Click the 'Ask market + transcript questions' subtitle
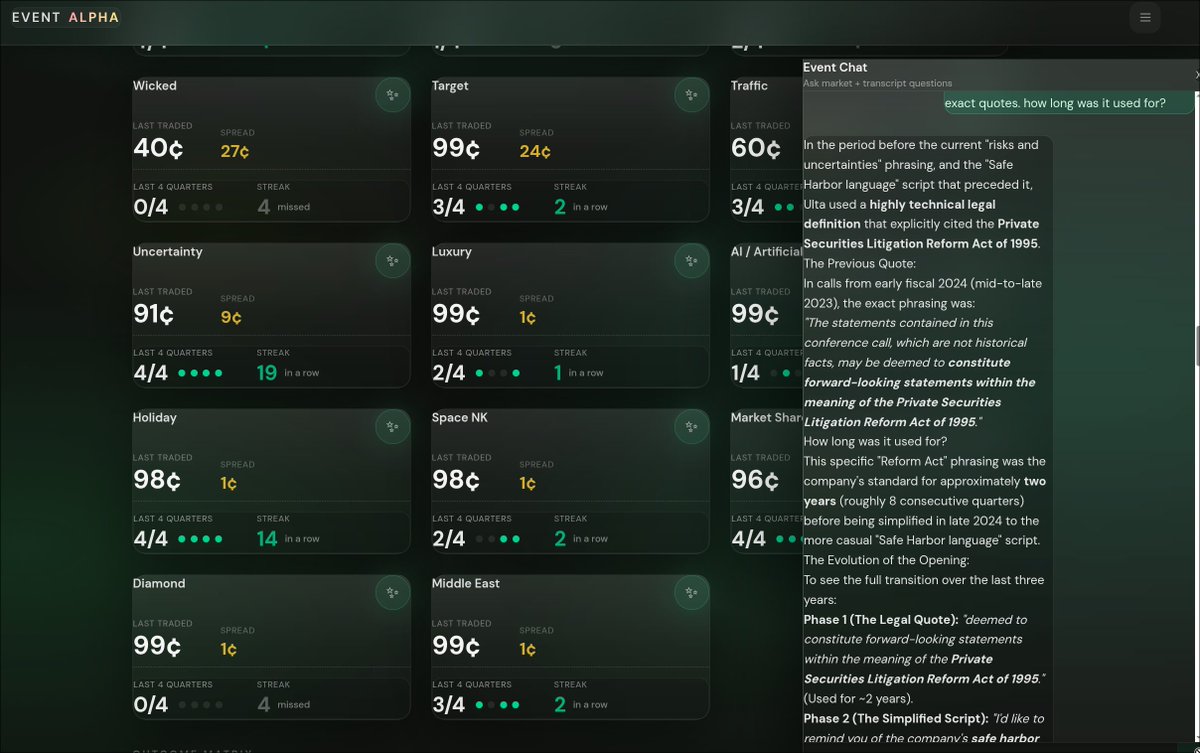The image size is (1200, 753). pyautogui.click(x=878, y=83)
